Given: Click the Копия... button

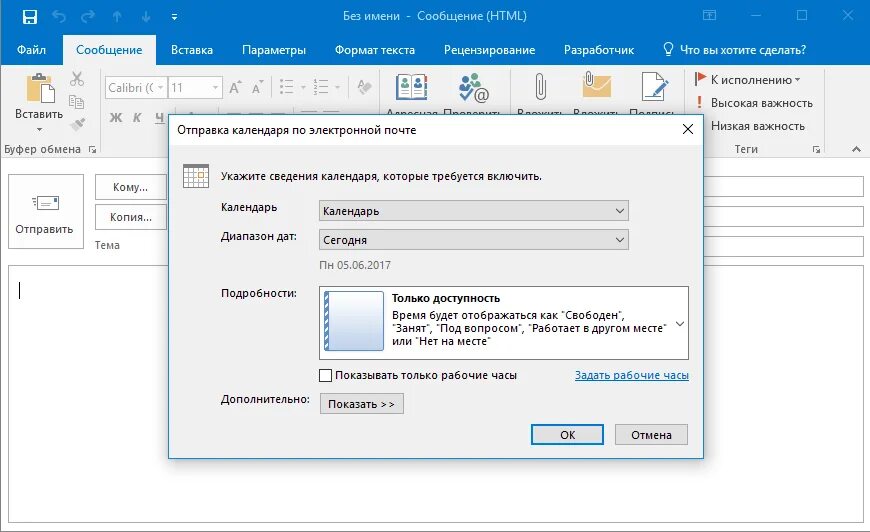Looking at the screenshot, I should pyautogui.click(x=131, y=217).
